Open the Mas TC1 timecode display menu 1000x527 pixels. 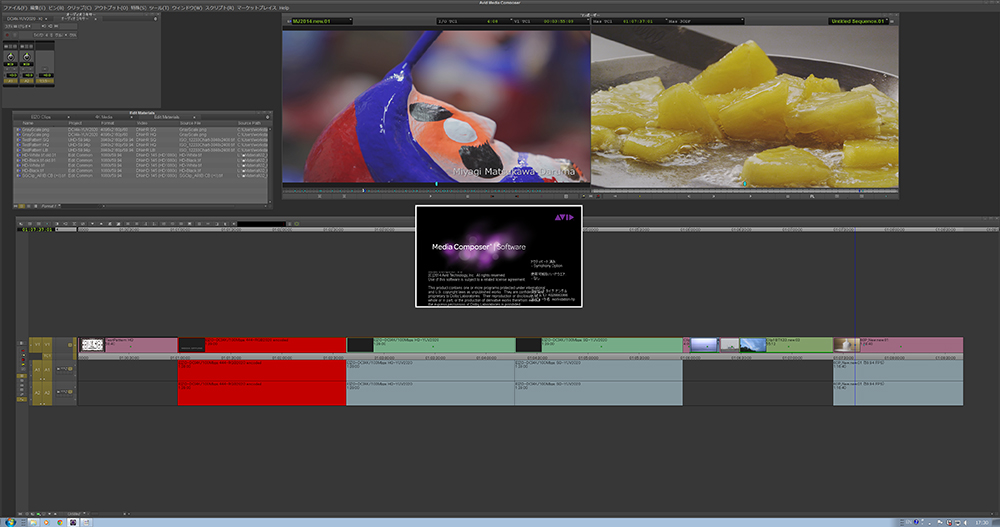[629, 21]
